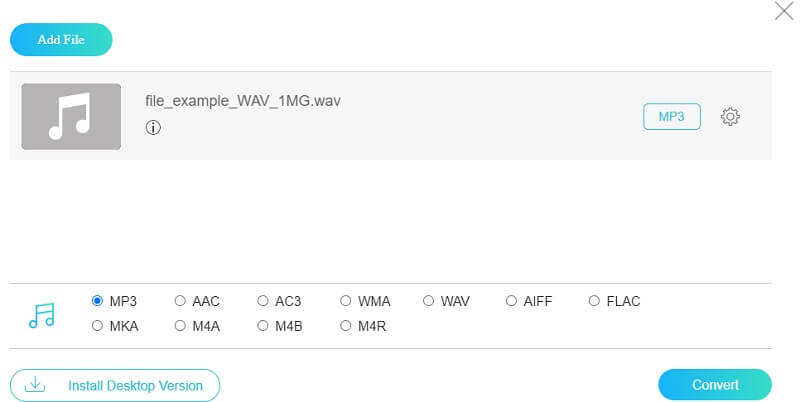Click the file_example_WAV_1MG audio thumbnail
This screenshot has height=402, width=800.
(71, 117)
